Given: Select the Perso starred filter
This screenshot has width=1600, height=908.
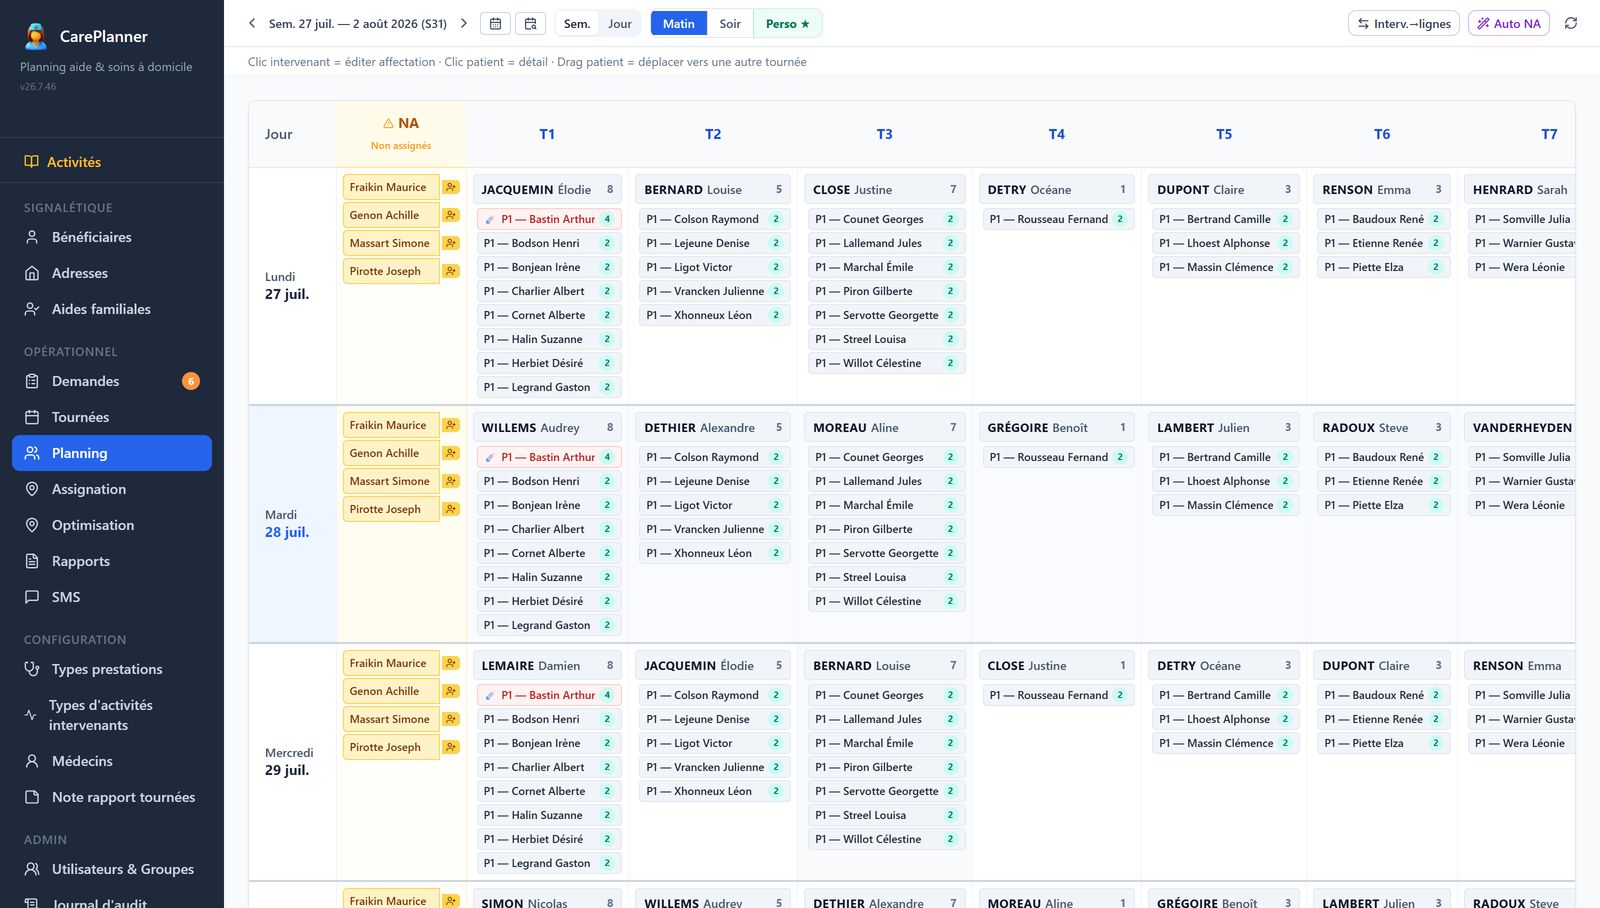Looking at the screenshot, I should 788,24.
